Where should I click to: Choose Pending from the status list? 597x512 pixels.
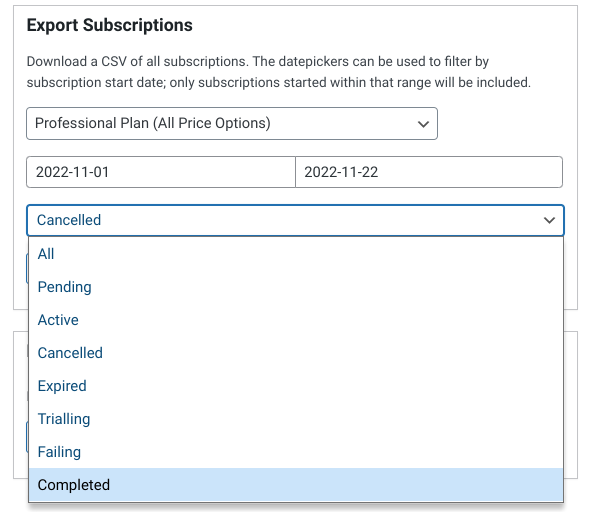pyautogui.click(x=296, y=287)
